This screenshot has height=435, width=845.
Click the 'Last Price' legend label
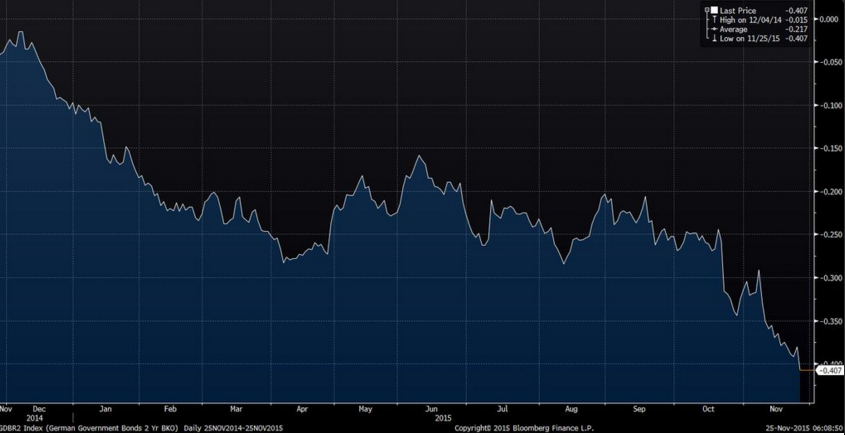[x=738, y=10]
